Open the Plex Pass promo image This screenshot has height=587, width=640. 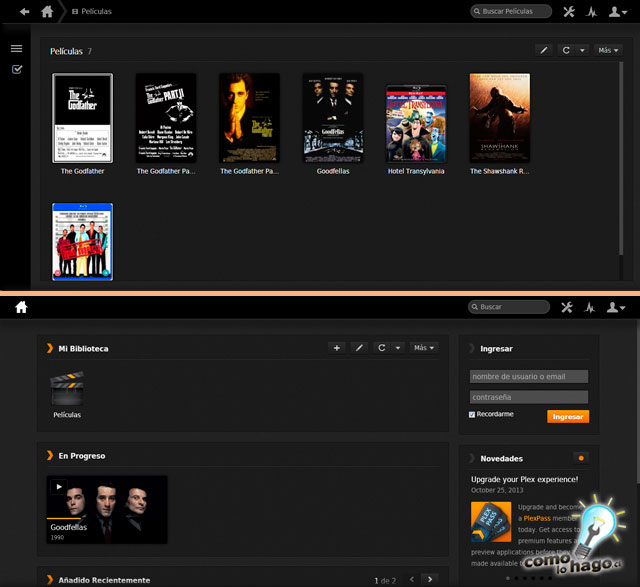tap(491, 522)
